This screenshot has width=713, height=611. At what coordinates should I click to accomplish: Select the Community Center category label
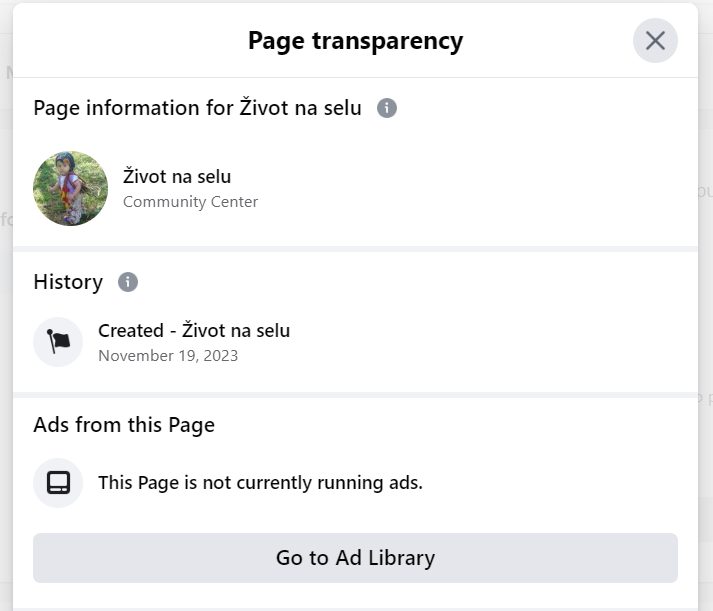coord(190,202)
